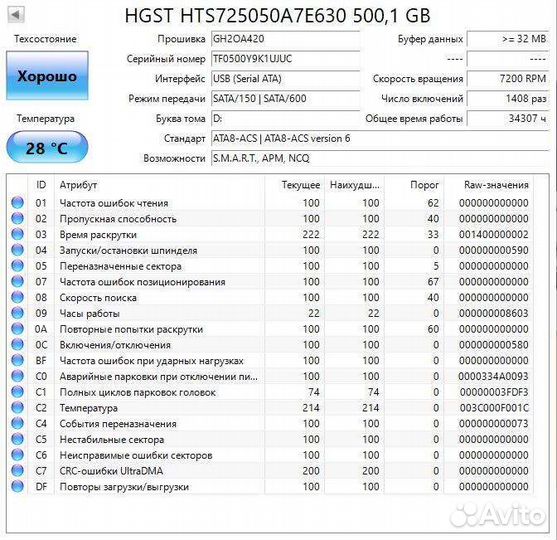Click the status icon for attribute 04
557x540 pixels.
pos(17,250)
